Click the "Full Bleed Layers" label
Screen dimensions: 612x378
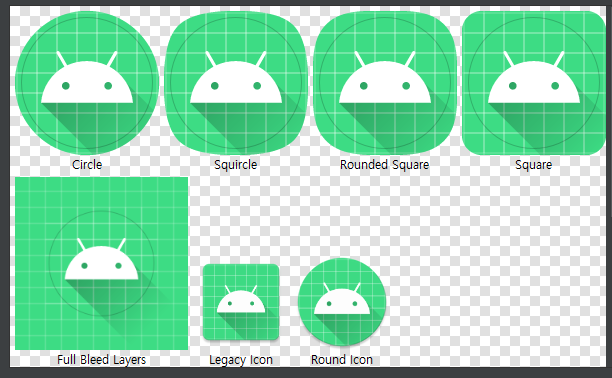(101, 360)
